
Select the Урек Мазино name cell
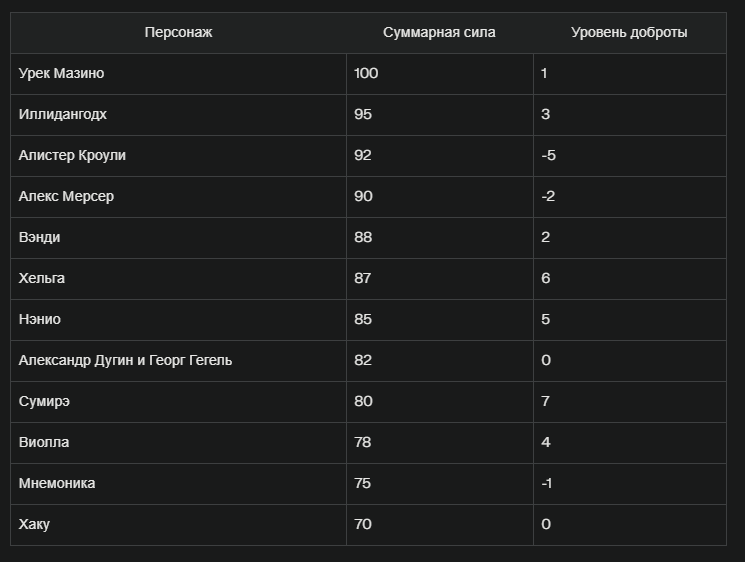(x=178, y=74)
